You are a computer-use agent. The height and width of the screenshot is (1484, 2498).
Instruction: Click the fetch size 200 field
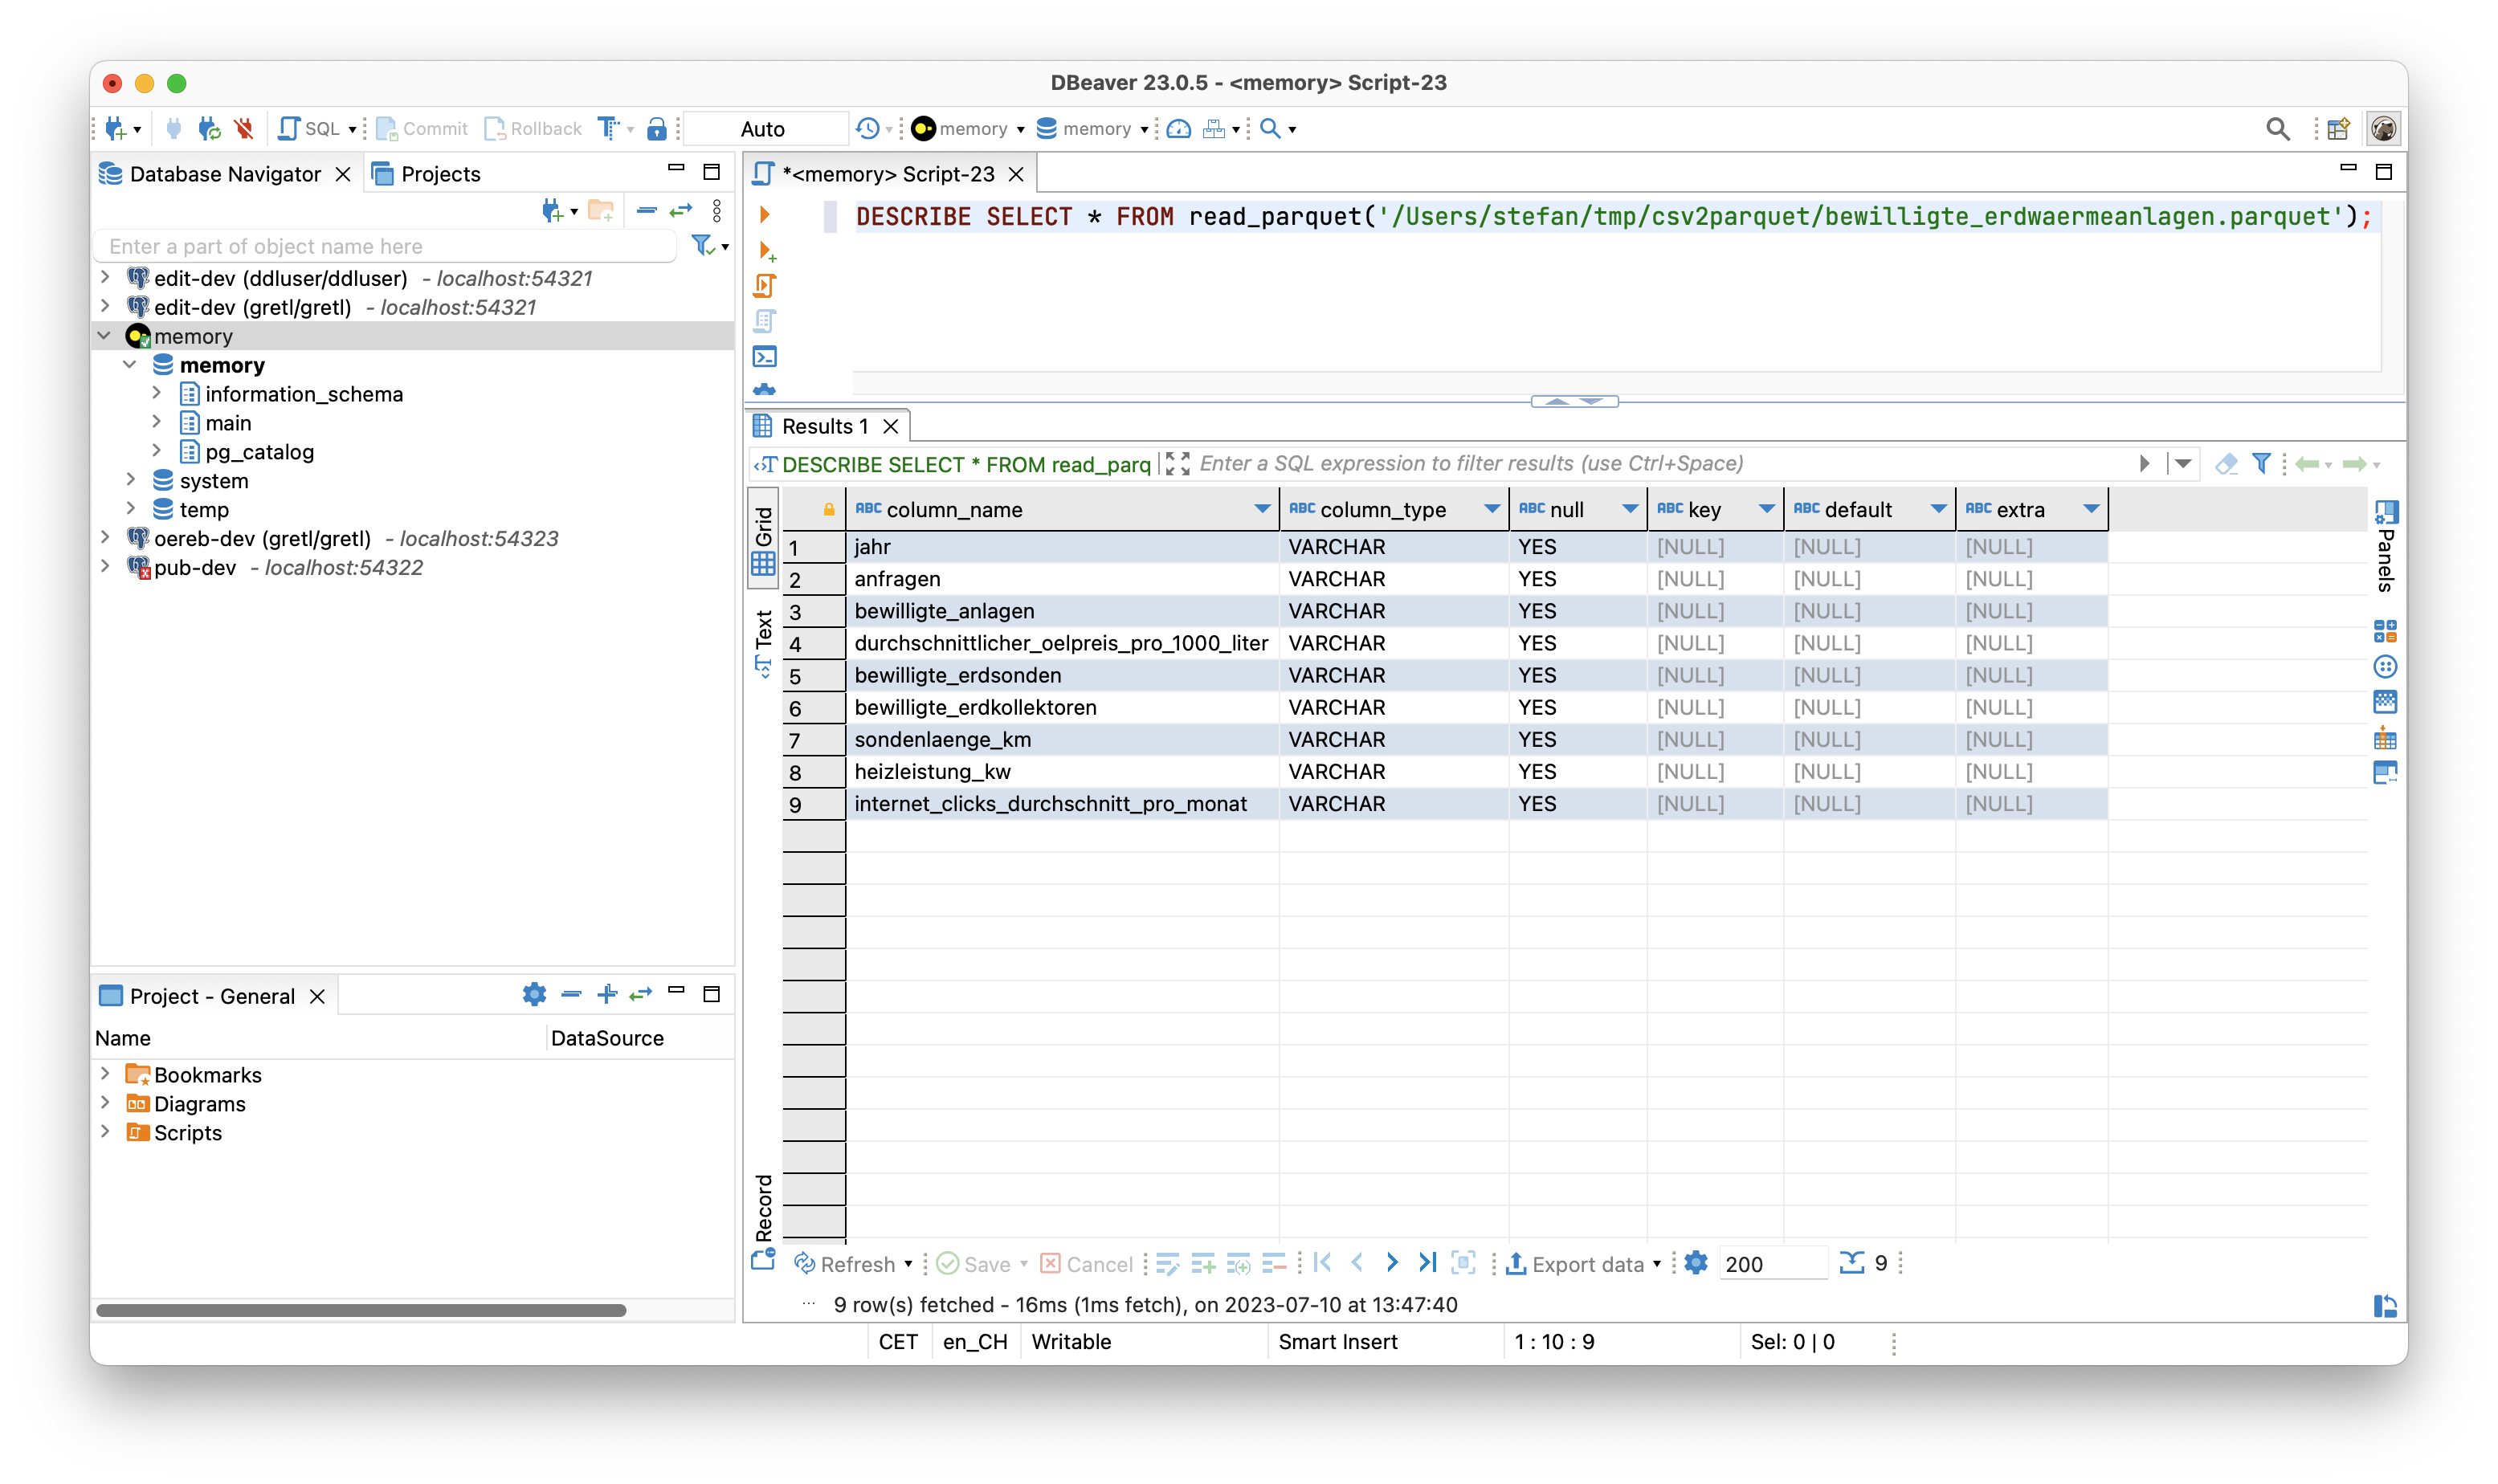(x=1771, y=1264)
